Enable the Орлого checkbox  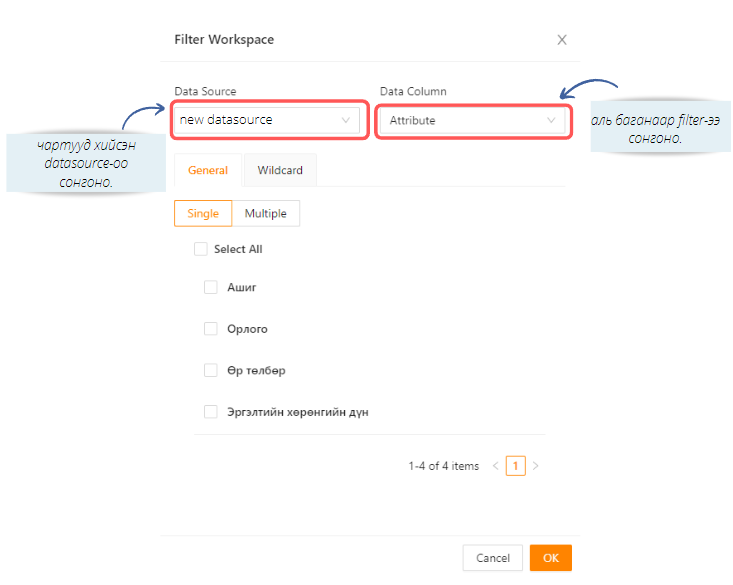point(211,329)
